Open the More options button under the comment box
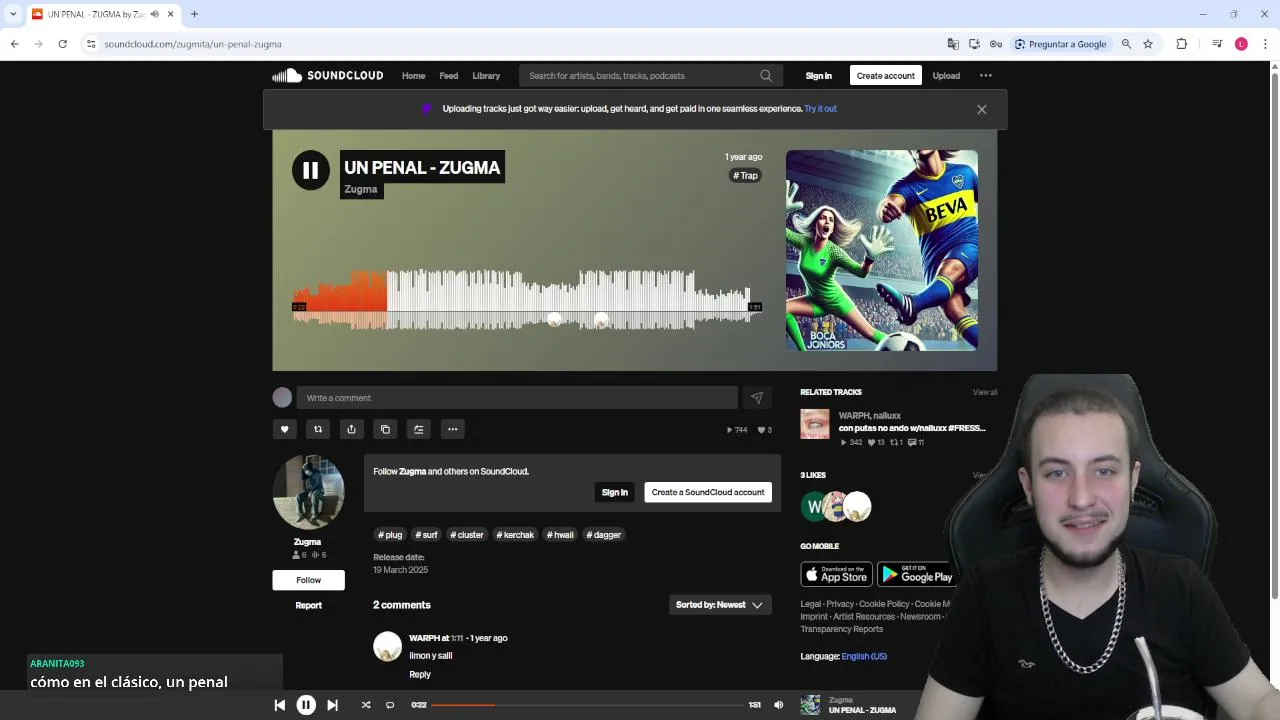Viewport: 1280px width, 720px height. [x=452, y=429]
